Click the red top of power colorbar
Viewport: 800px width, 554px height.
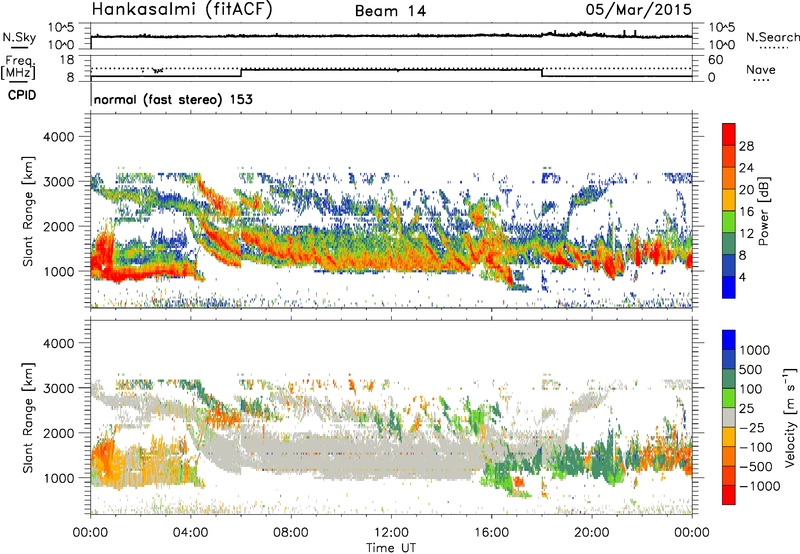[729, 135]
